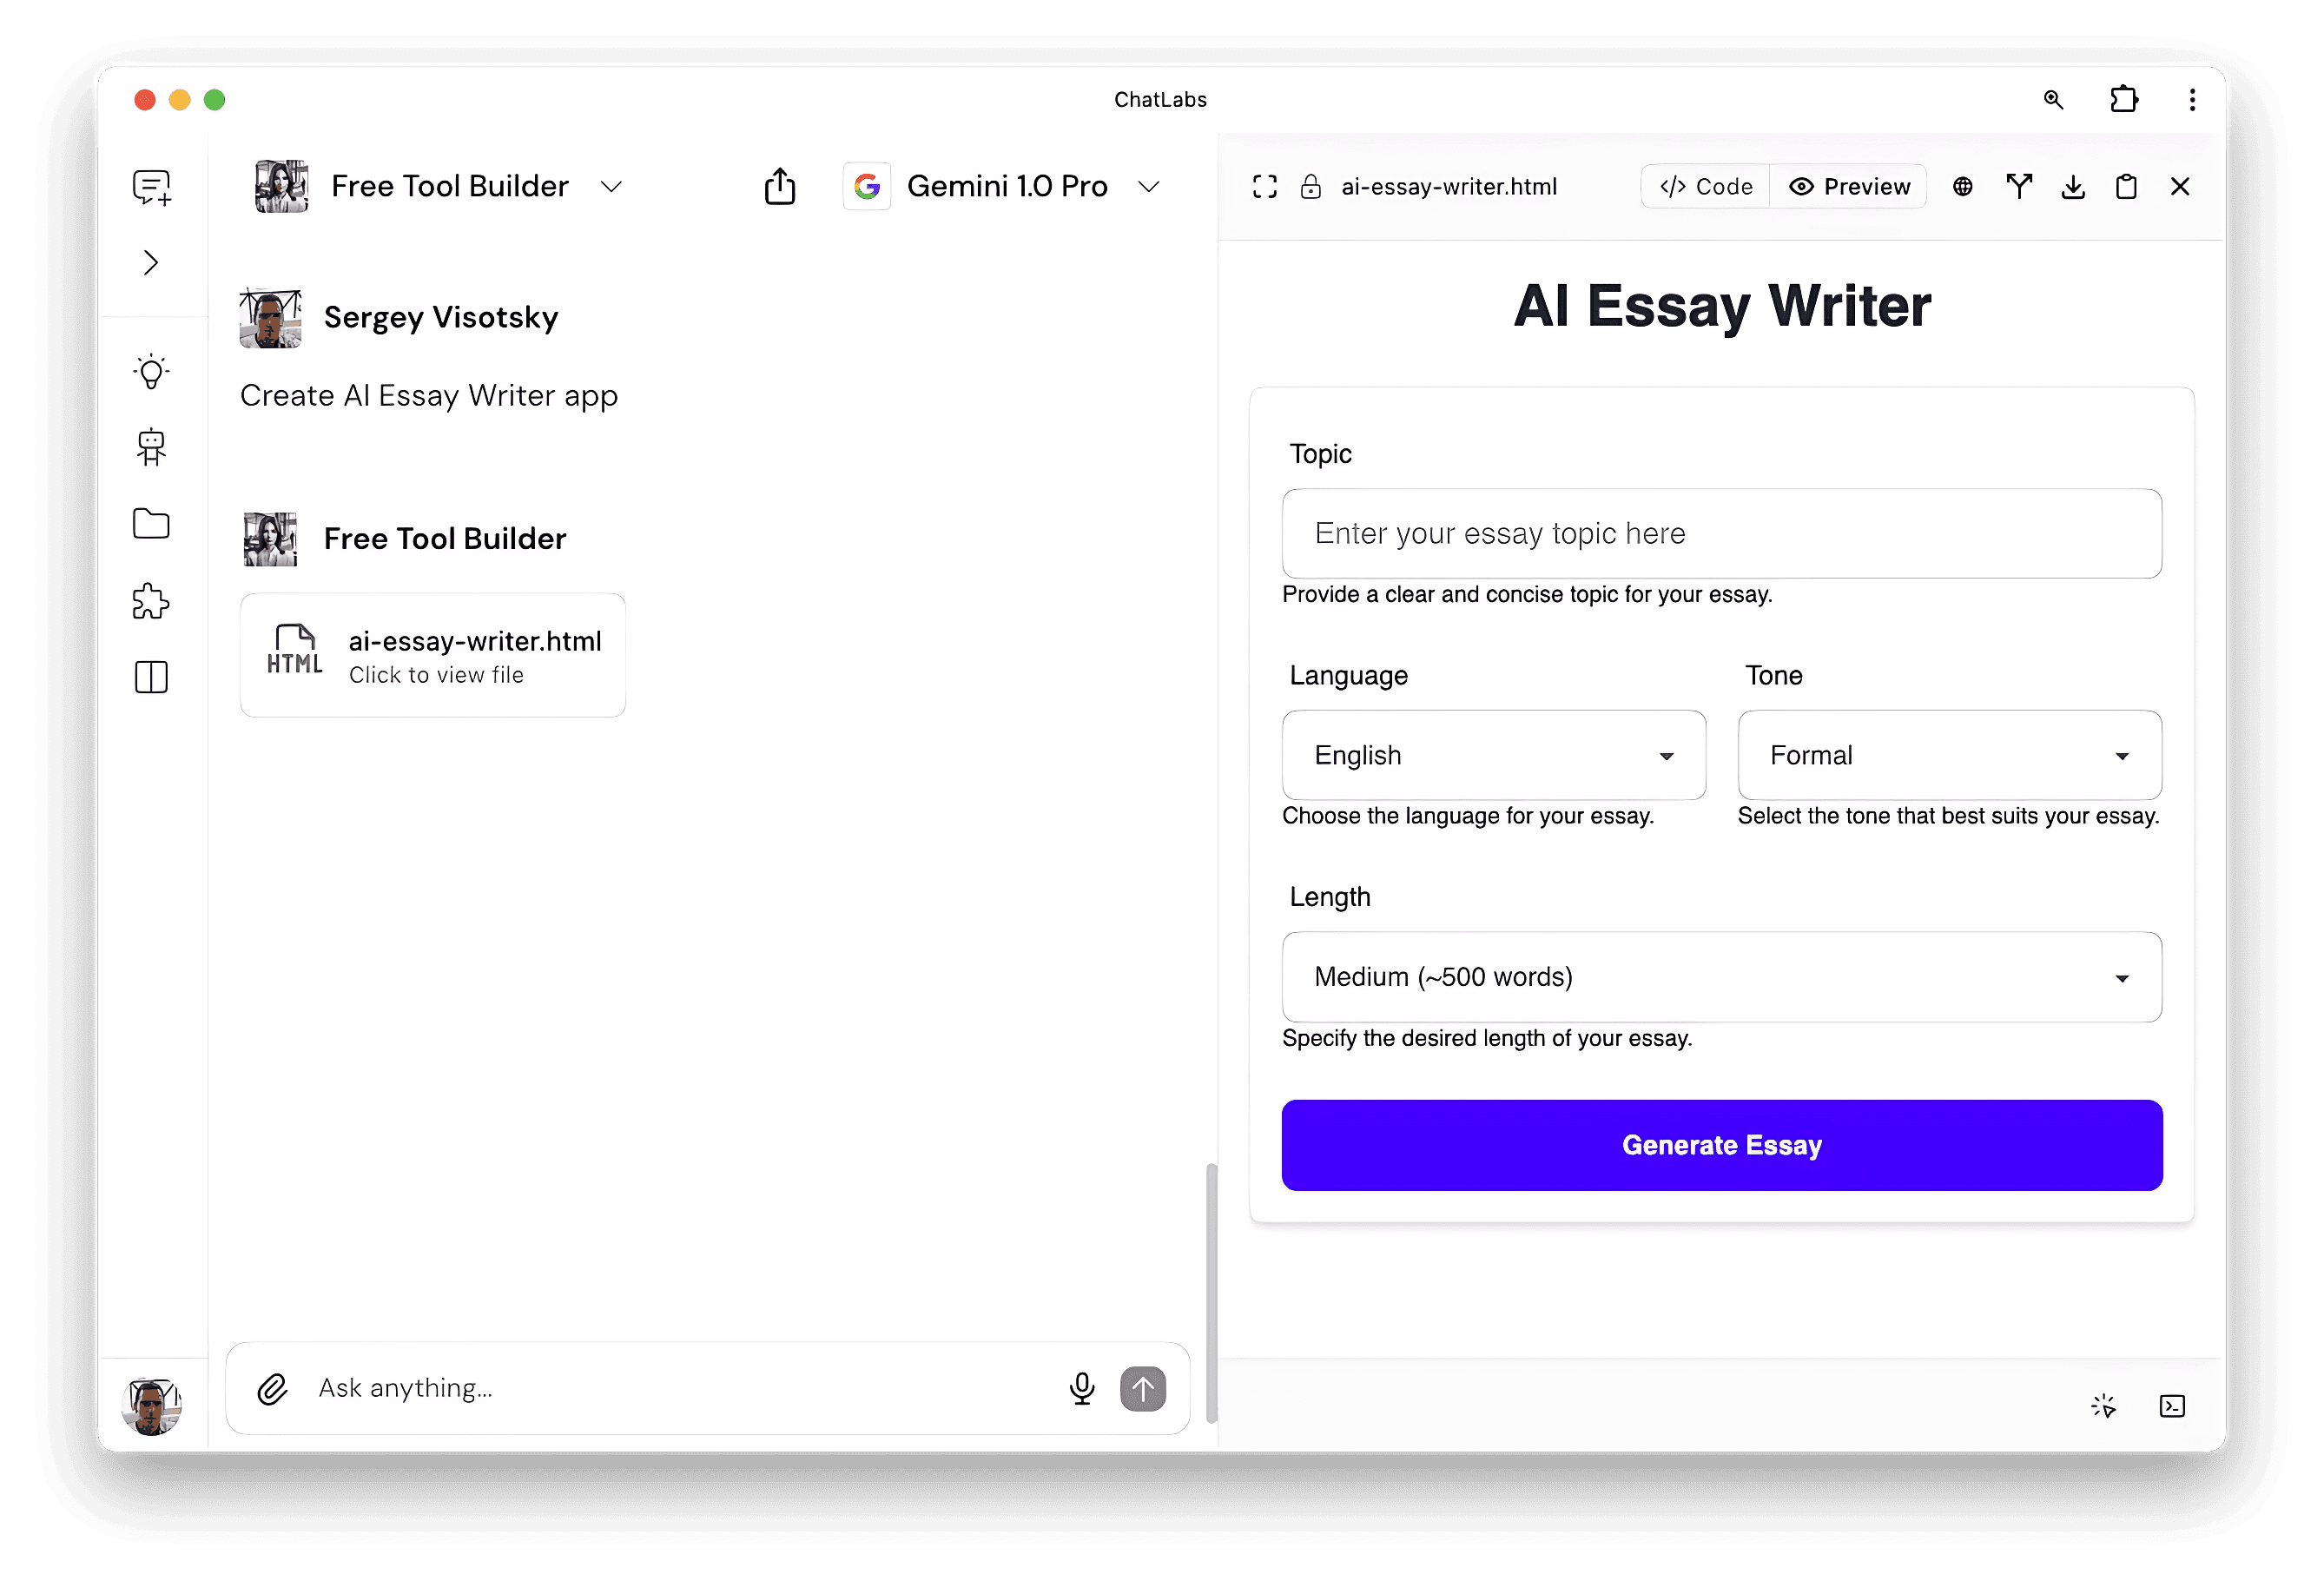Open the plugins puzzle piece icon
The height and width of the screenshot is (1581, 2324).
click(x=152, y=601)
